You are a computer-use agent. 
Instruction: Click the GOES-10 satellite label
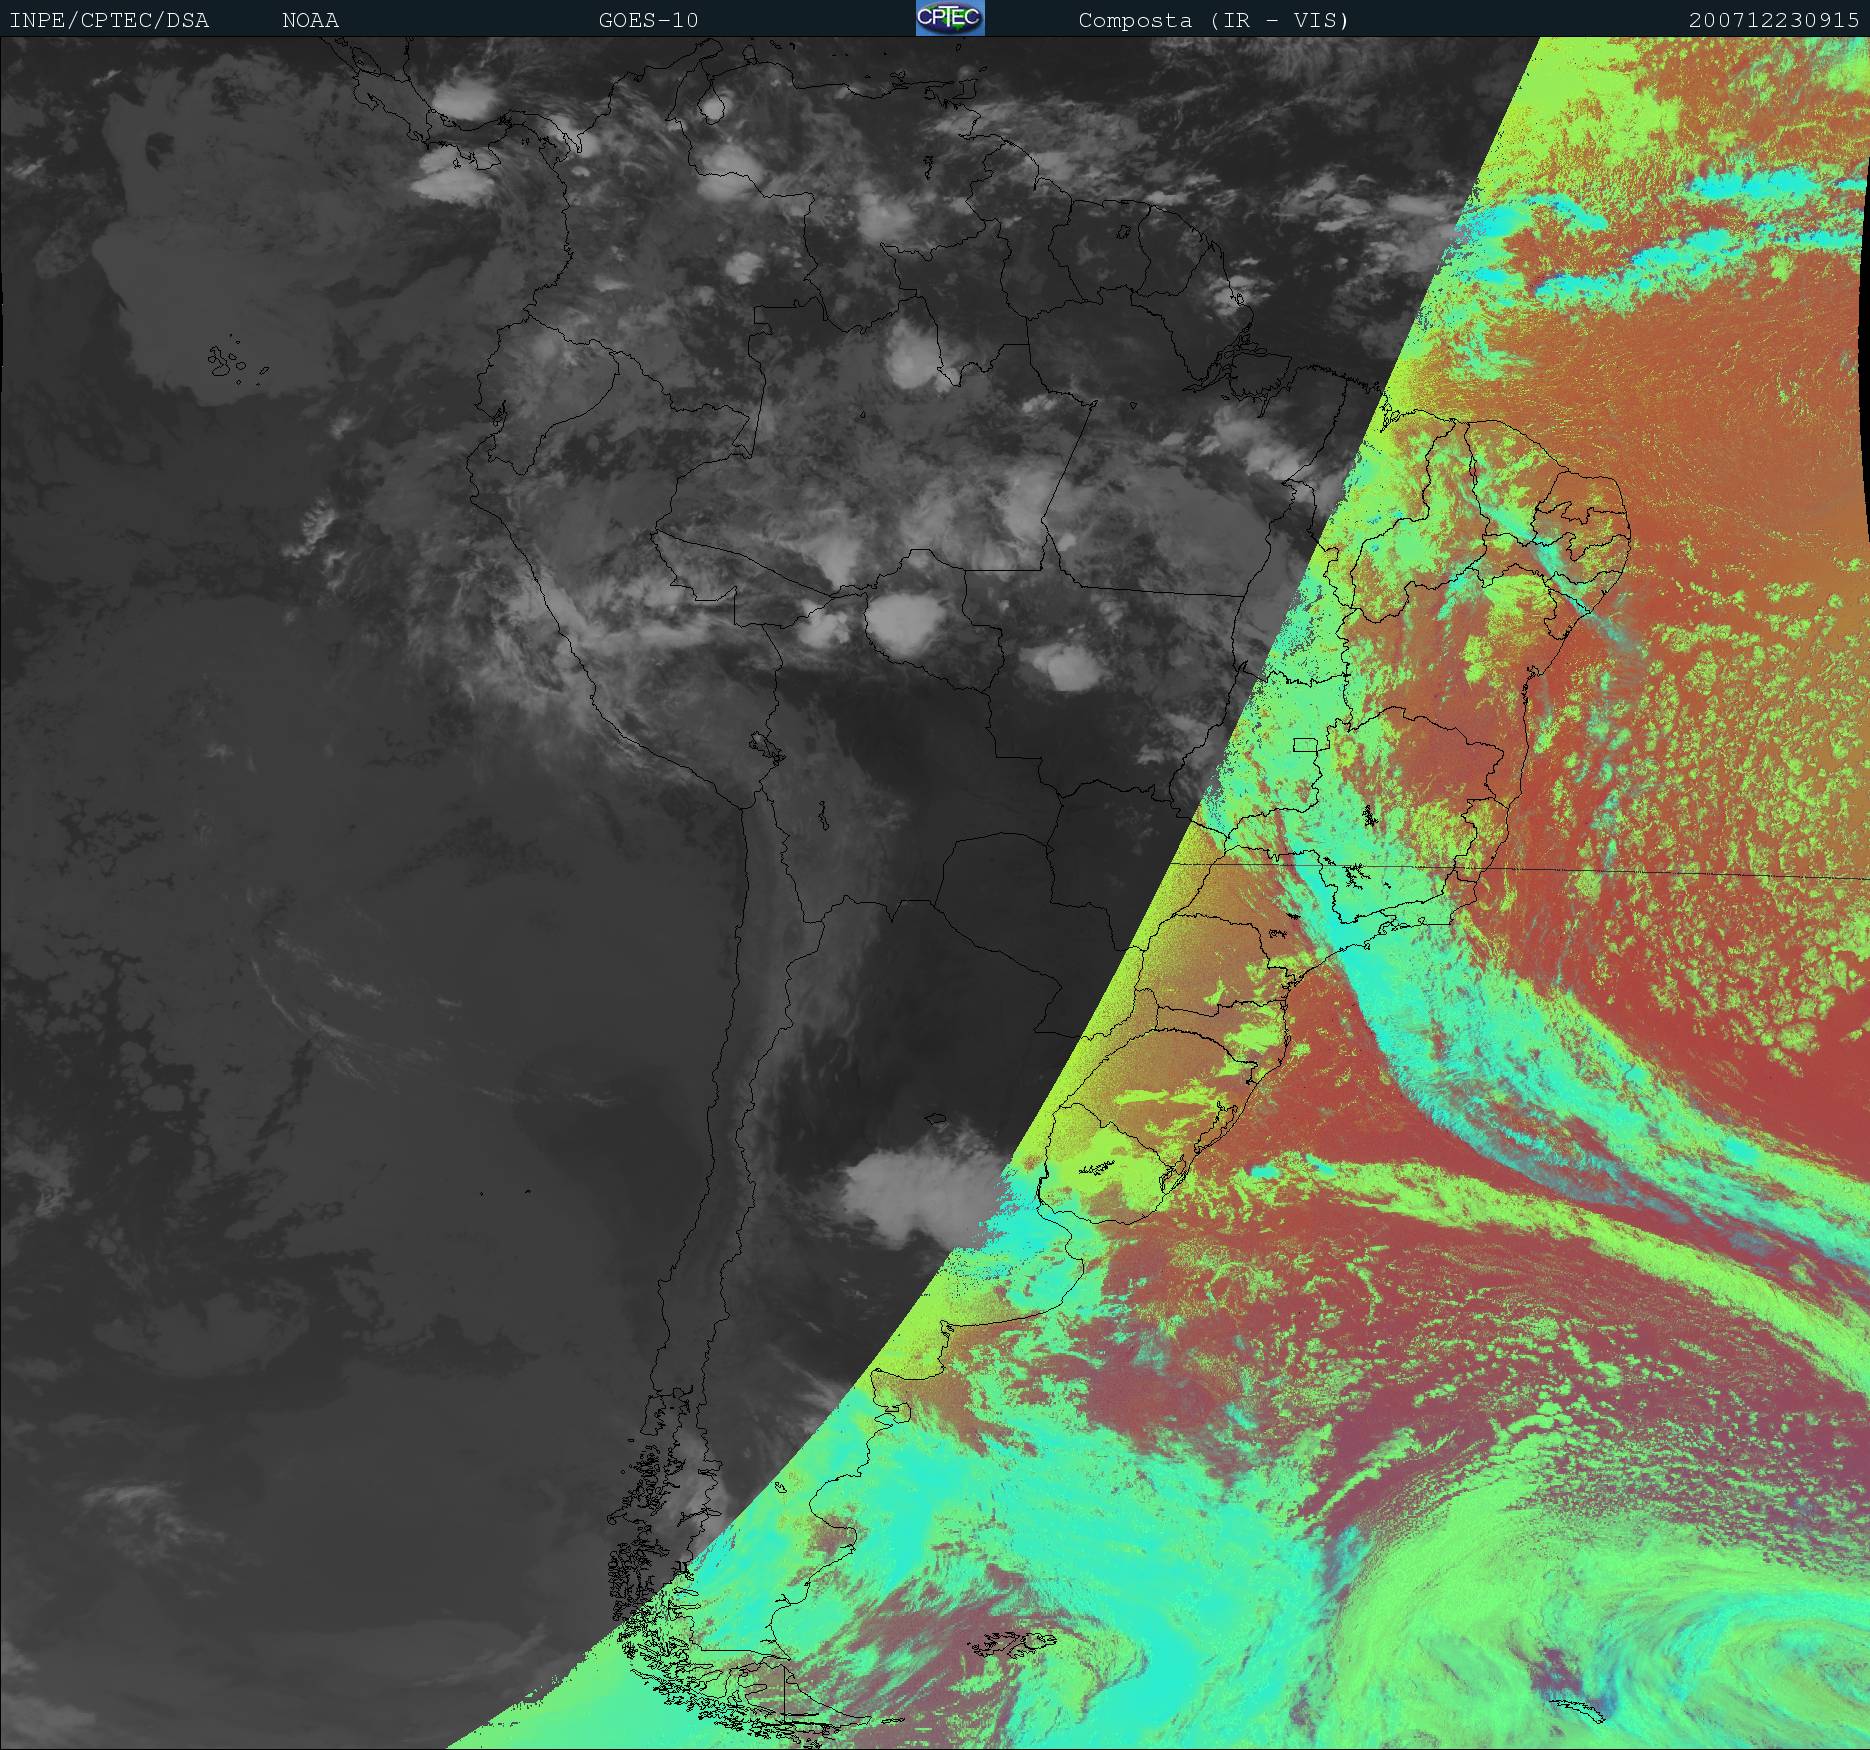[648, 20]
